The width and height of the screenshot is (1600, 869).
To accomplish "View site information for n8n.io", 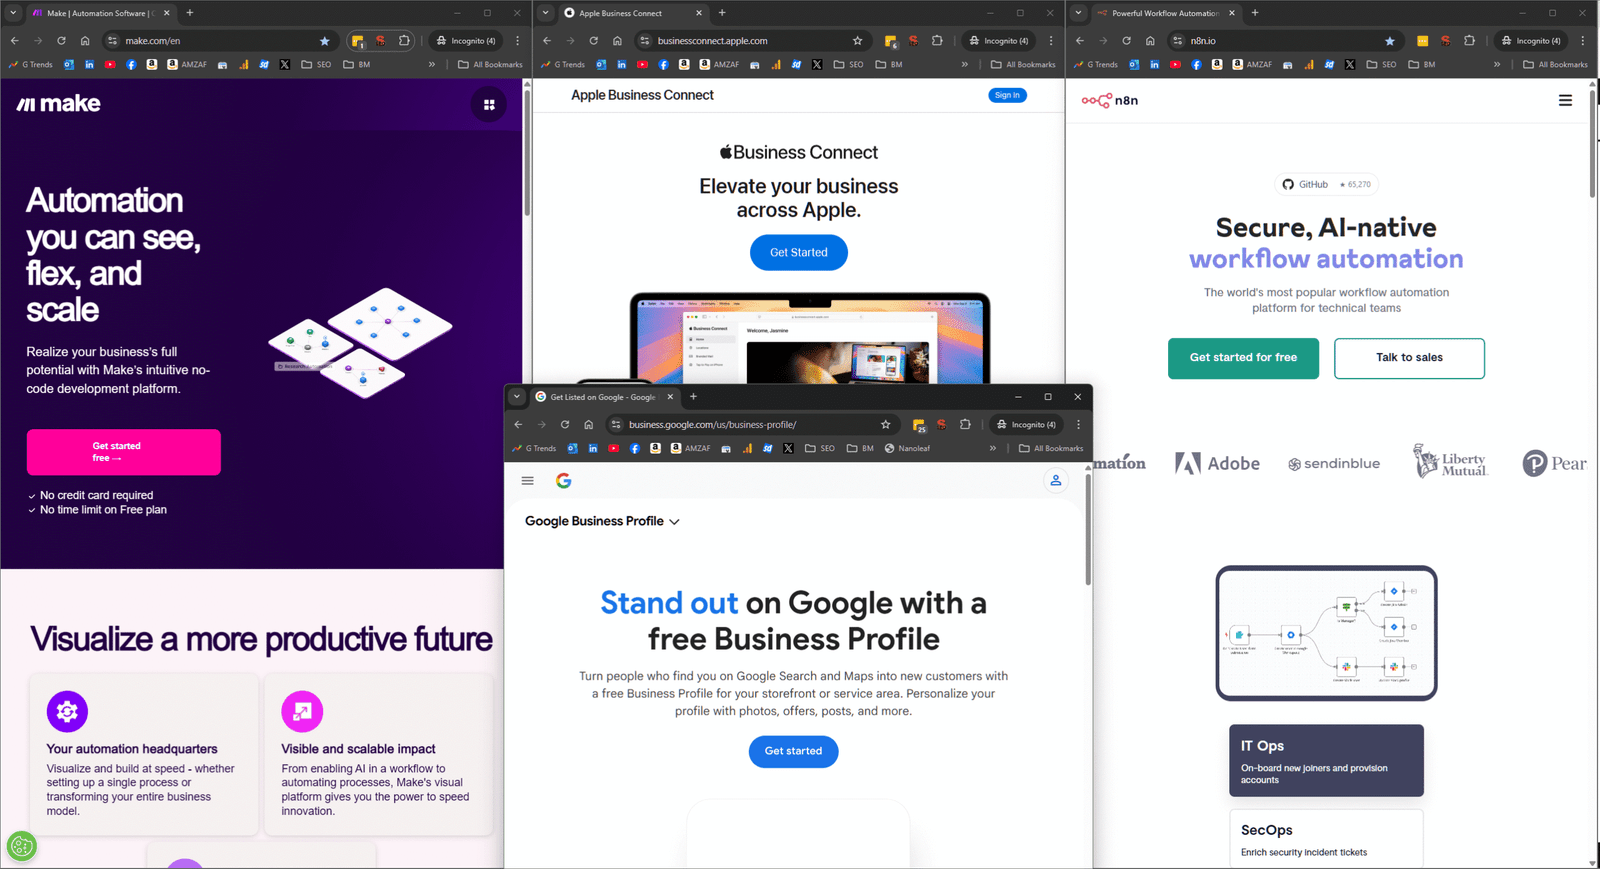I will (x=1178, y=41).
